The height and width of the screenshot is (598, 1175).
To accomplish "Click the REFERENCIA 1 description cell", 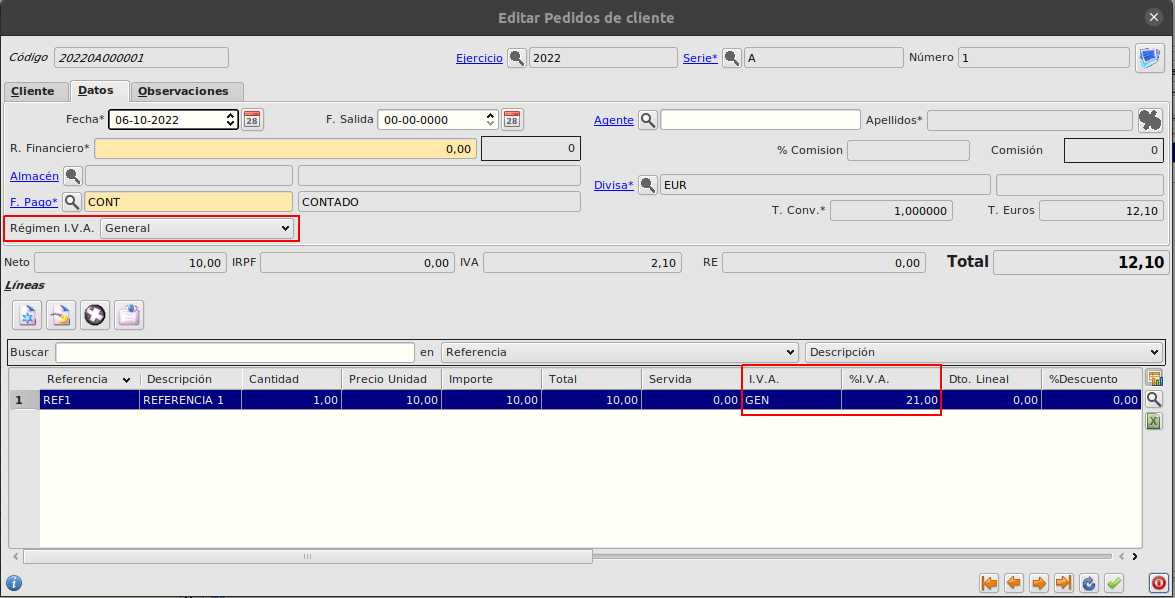I will (190, 400).
